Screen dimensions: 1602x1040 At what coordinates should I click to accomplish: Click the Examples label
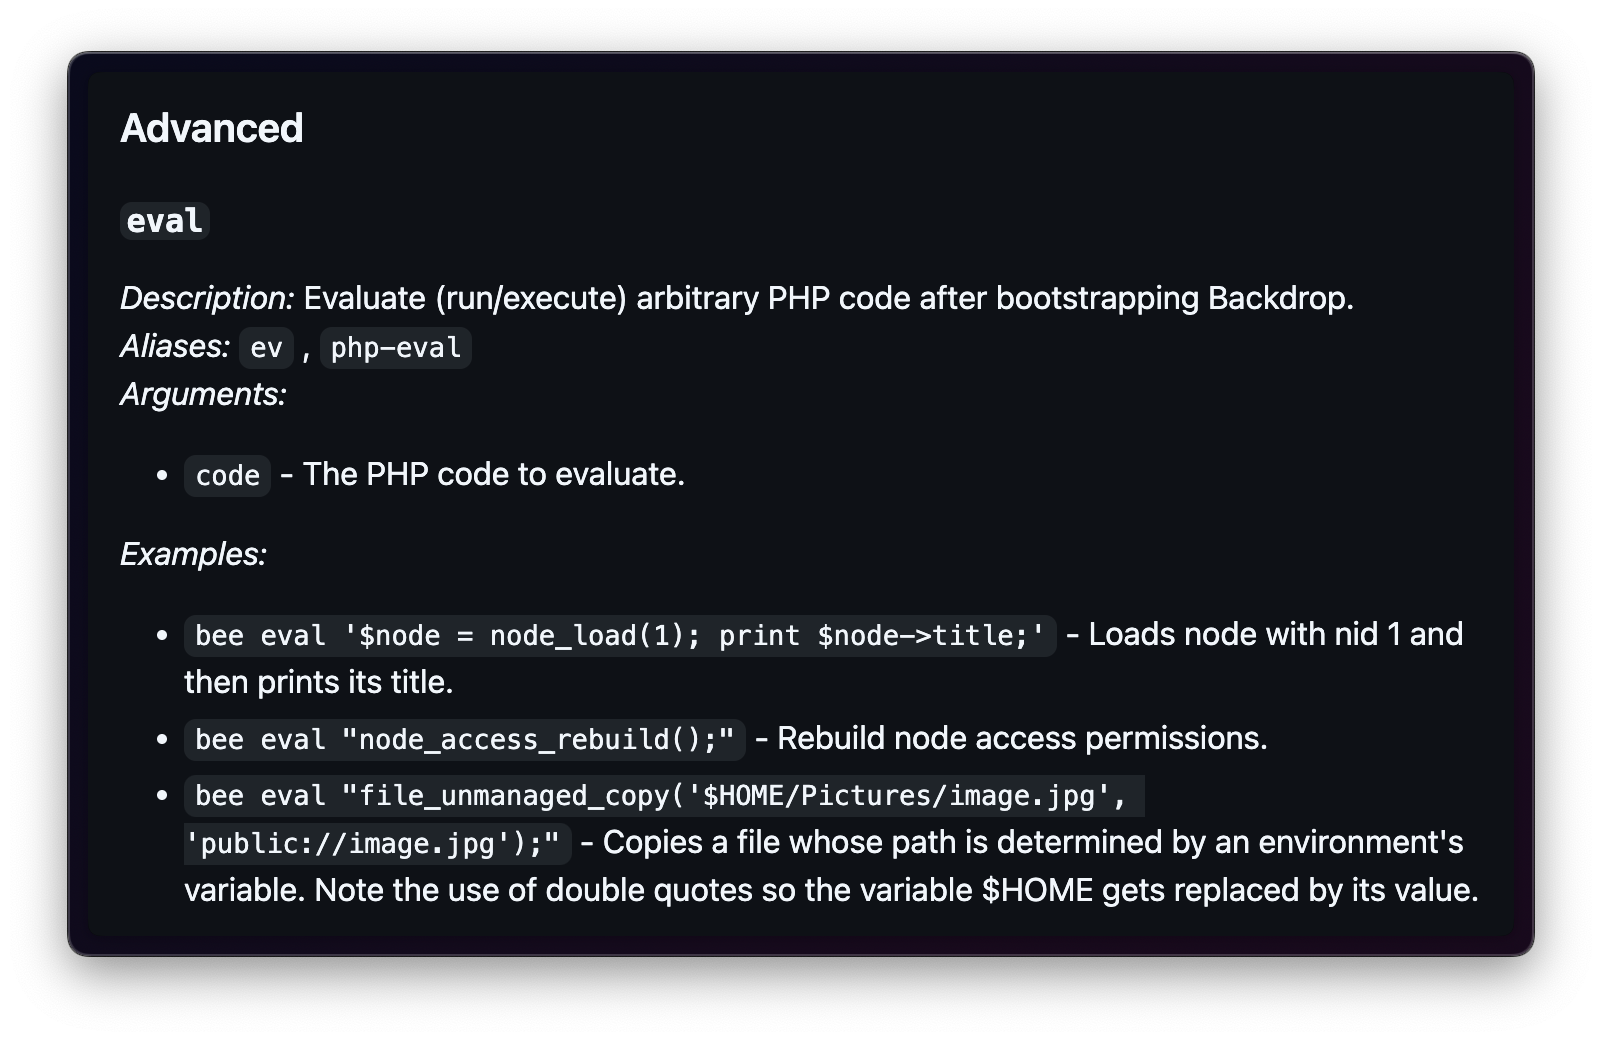193,554
